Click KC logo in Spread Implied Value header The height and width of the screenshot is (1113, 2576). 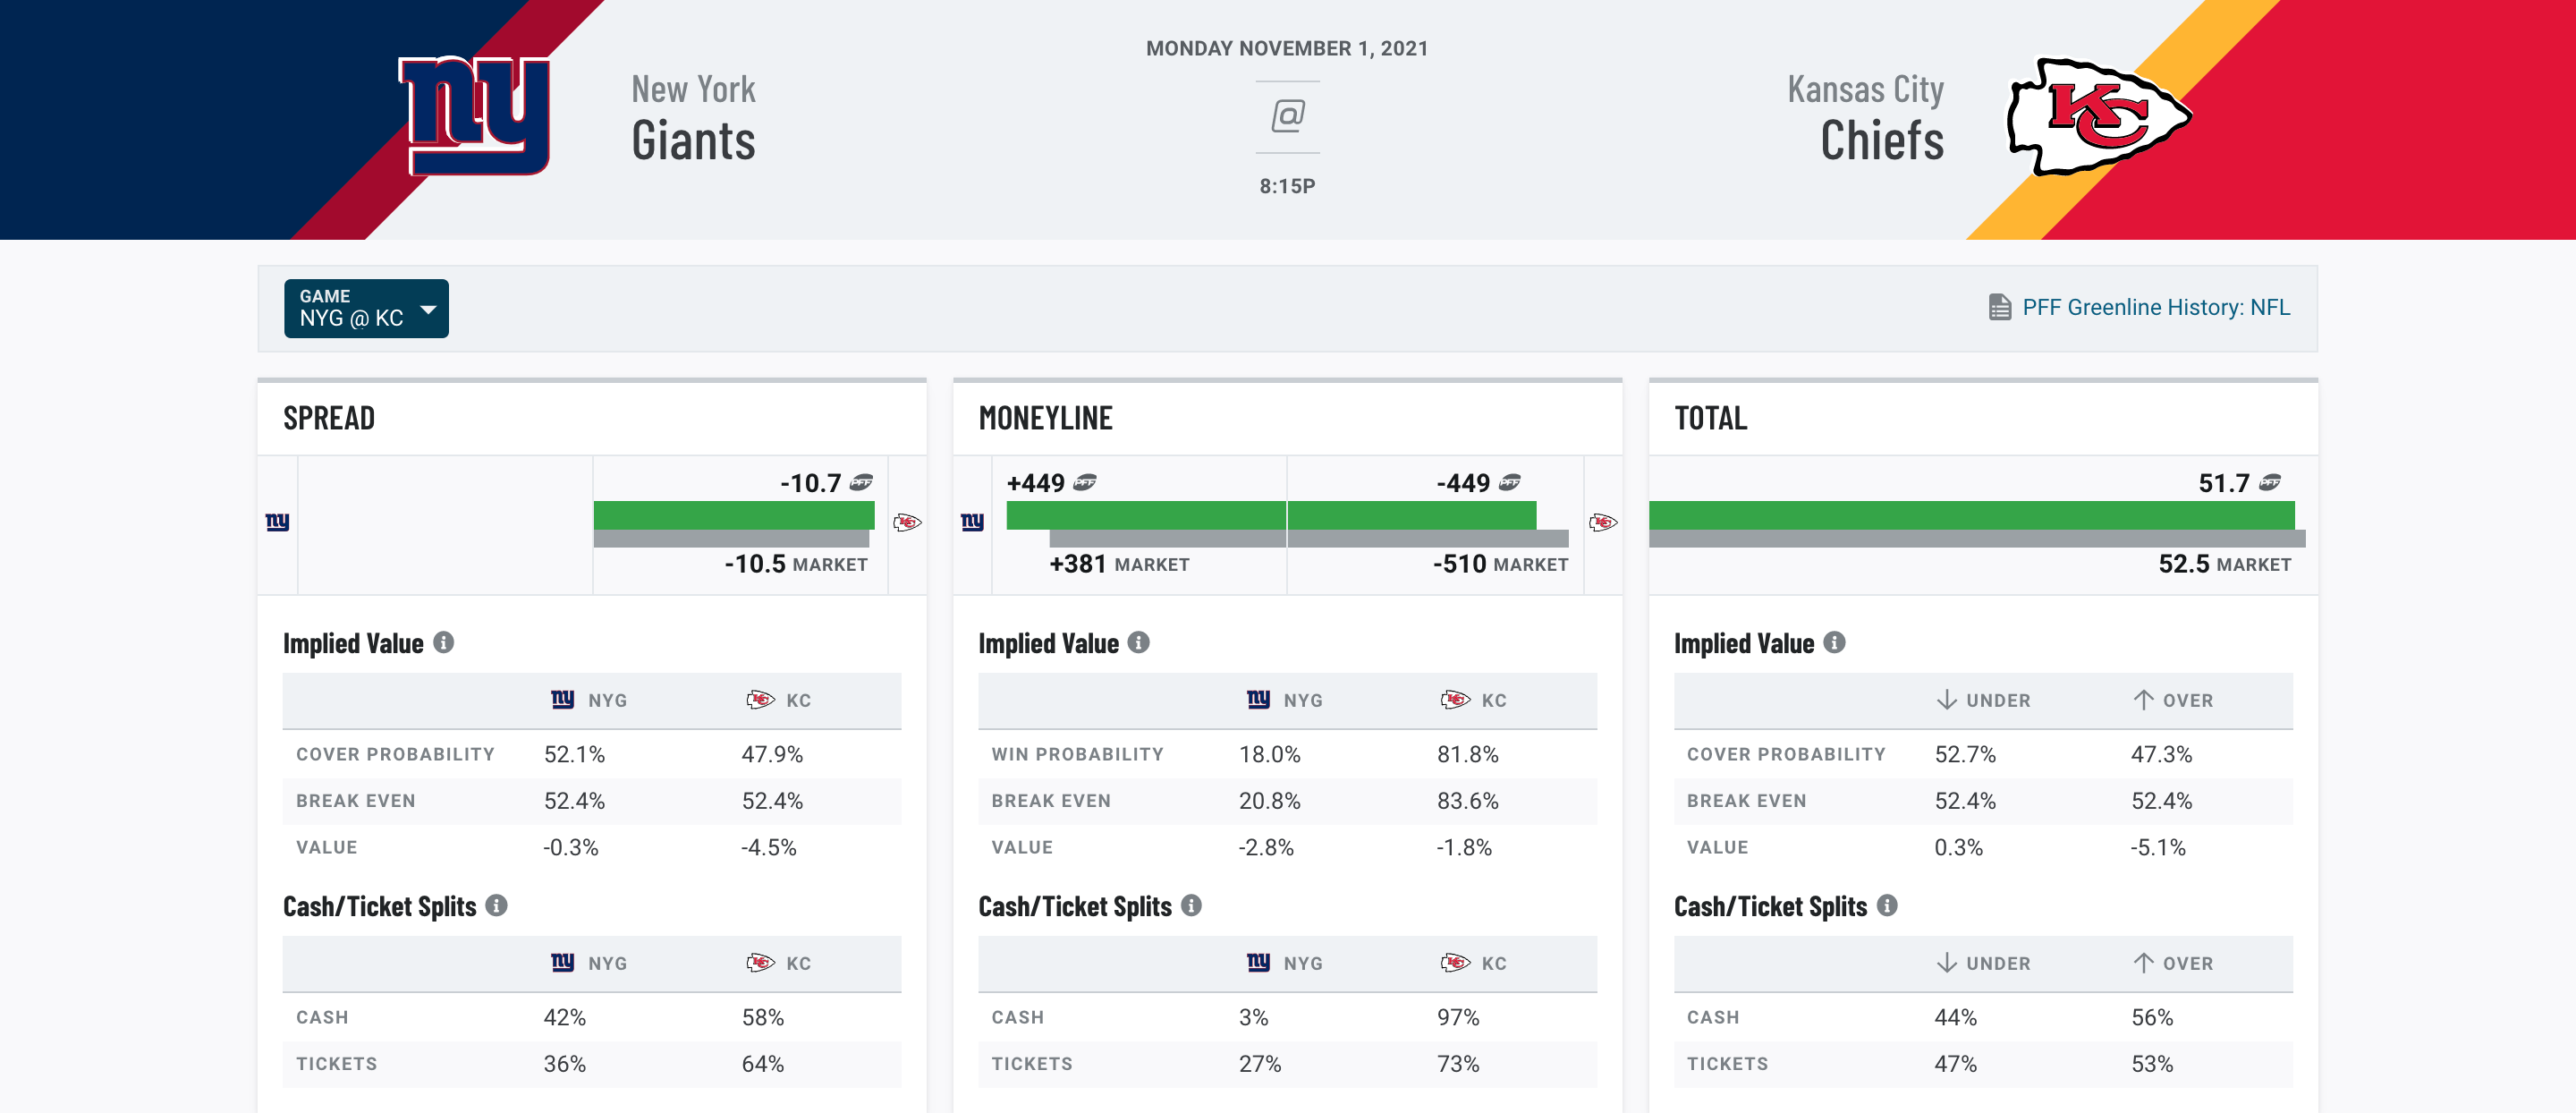pos(761,700)
